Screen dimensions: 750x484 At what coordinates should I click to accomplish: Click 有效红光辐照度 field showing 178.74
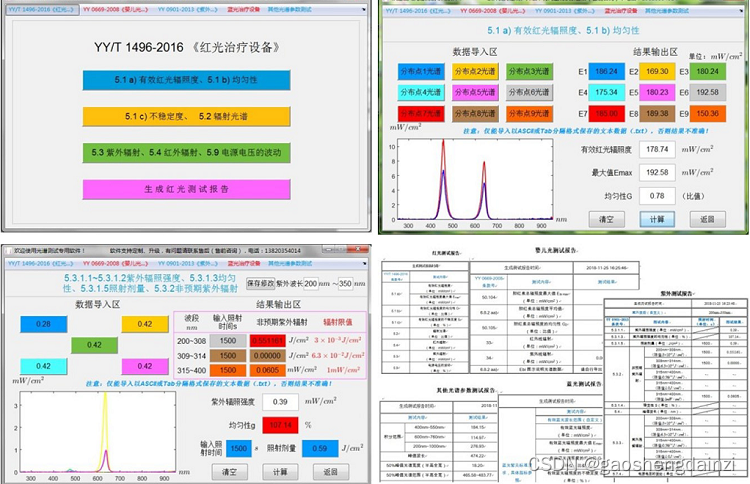(x=657, y=149)
